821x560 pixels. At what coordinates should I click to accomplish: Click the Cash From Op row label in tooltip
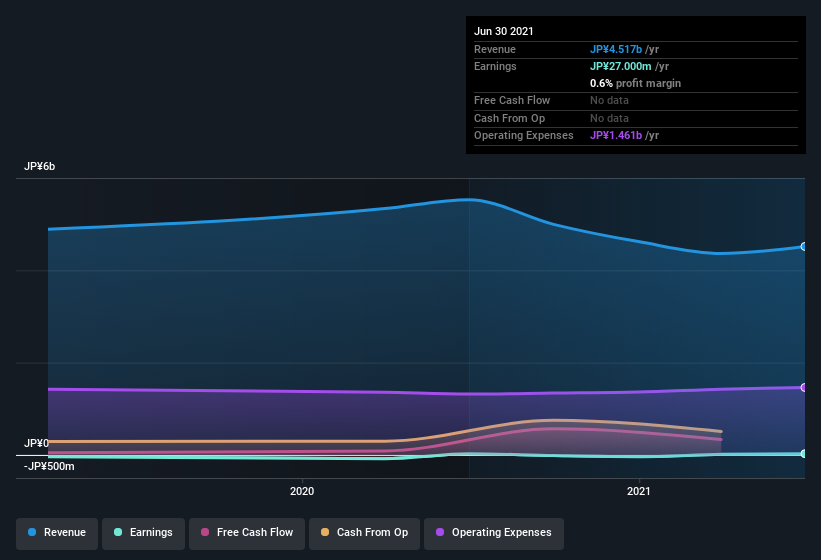tap(509, 118)
